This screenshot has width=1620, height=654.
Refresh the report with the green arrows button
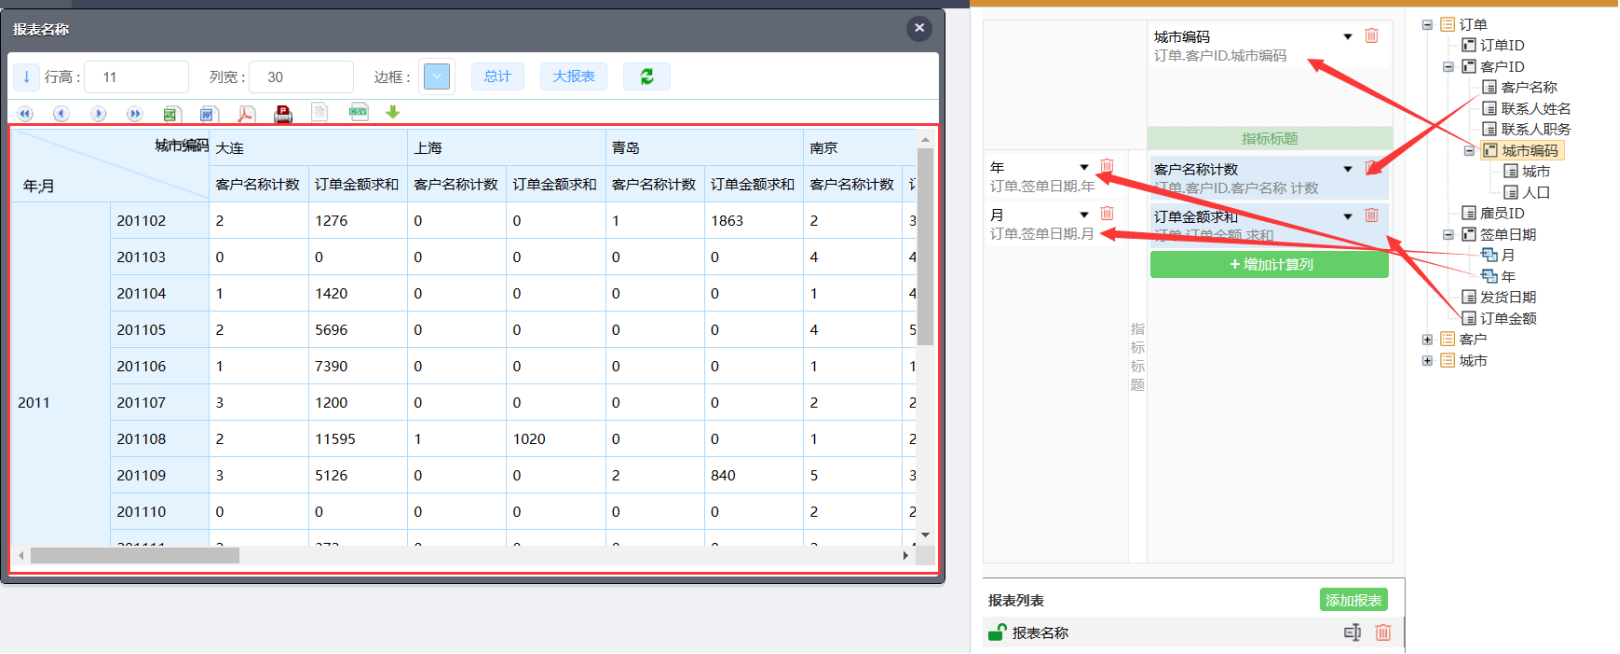[647, 77]
